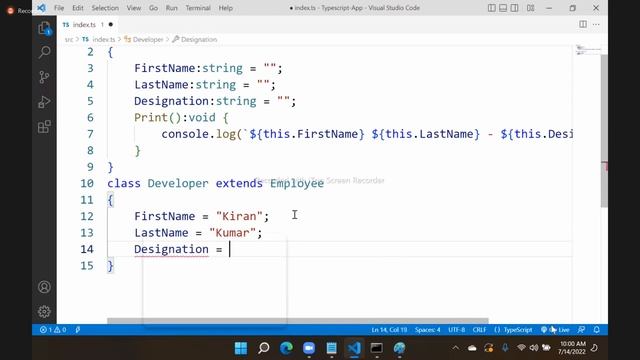This screenshot has height=360, width=640.
Task: Change encoding via UTF-8 entry
Action: click(456, 329)
